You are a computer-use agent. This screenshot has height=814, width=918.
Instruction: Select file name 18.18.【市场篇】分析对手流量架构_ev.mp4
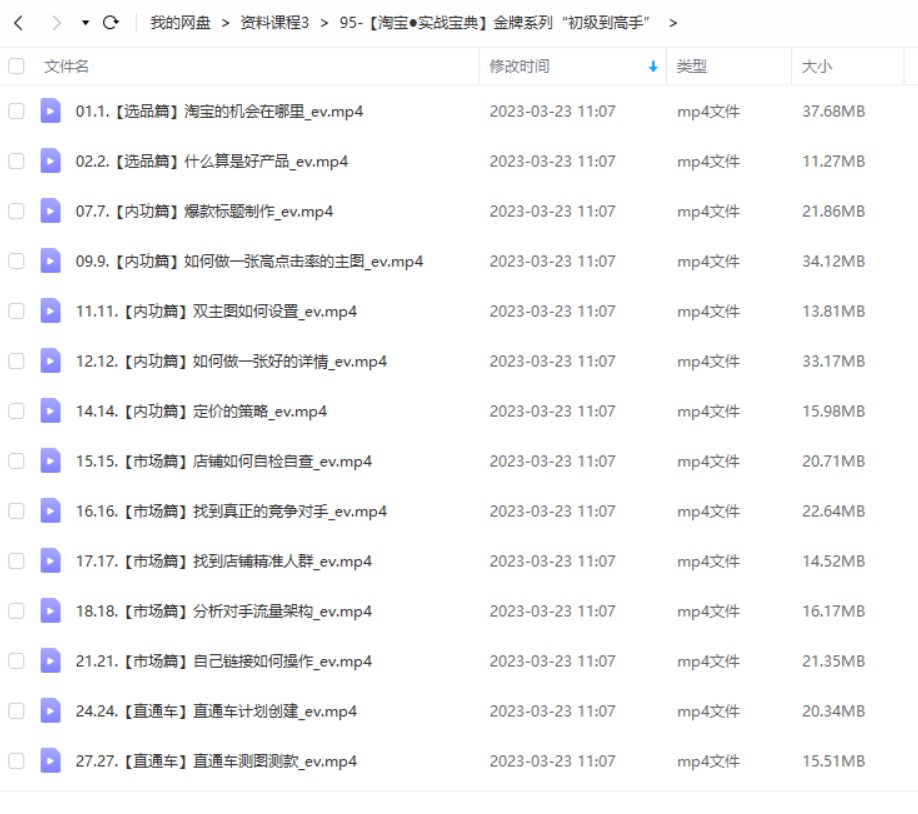click(224, 611)
